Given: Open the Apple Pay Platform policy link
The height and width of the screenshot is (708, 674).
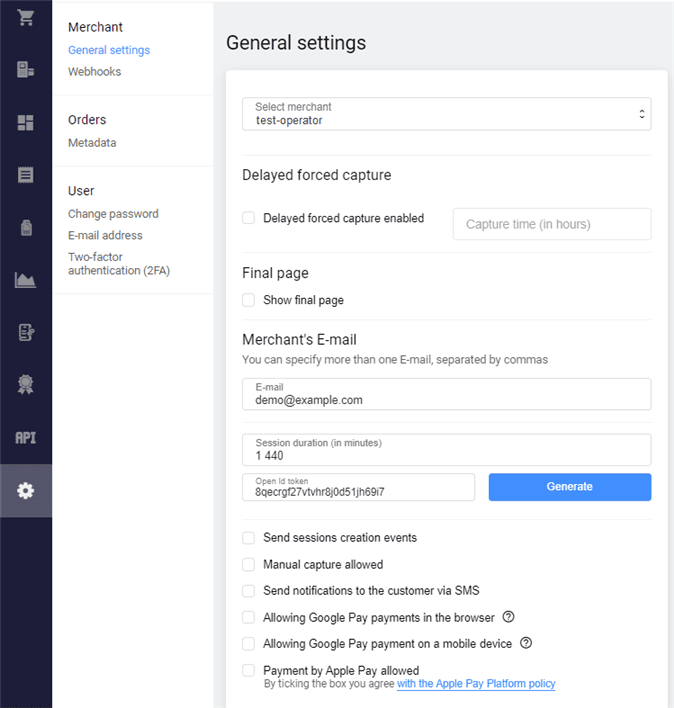Looking at the screenshot, I should [476, 684].
